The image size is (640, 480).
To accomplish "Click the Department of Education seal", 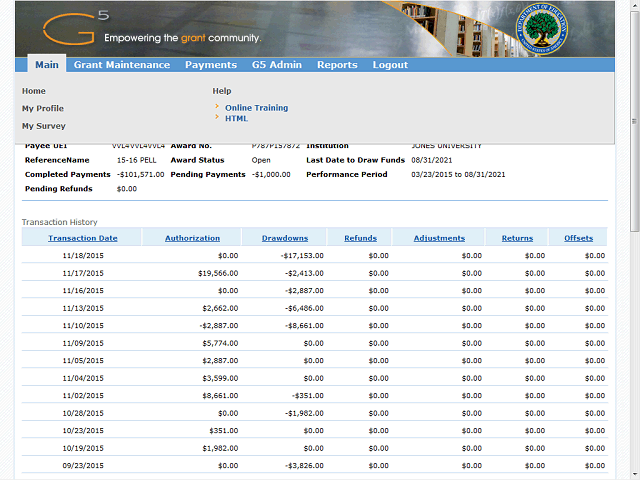I will point(542,28).
